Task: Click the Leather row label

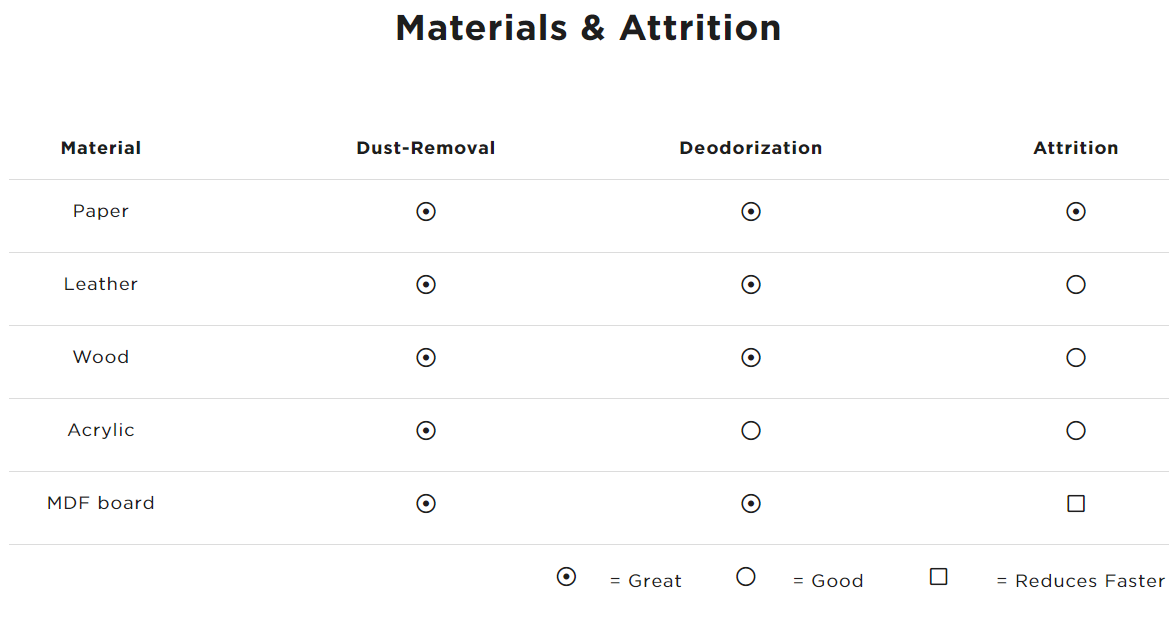Action: (101, 284)
